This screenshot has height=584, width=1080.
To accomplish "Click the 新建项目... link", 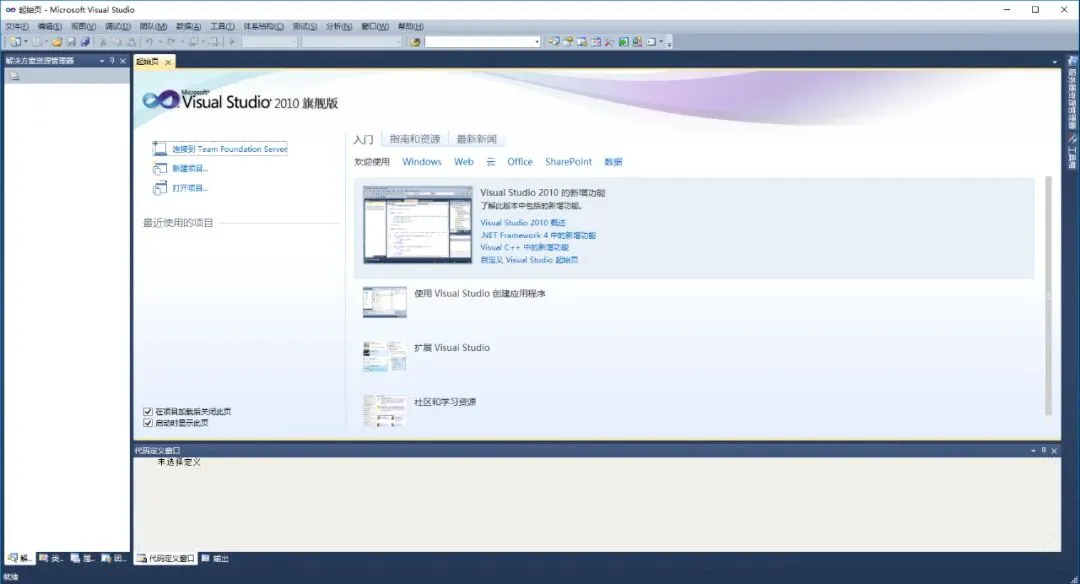I will click(189, 168).
